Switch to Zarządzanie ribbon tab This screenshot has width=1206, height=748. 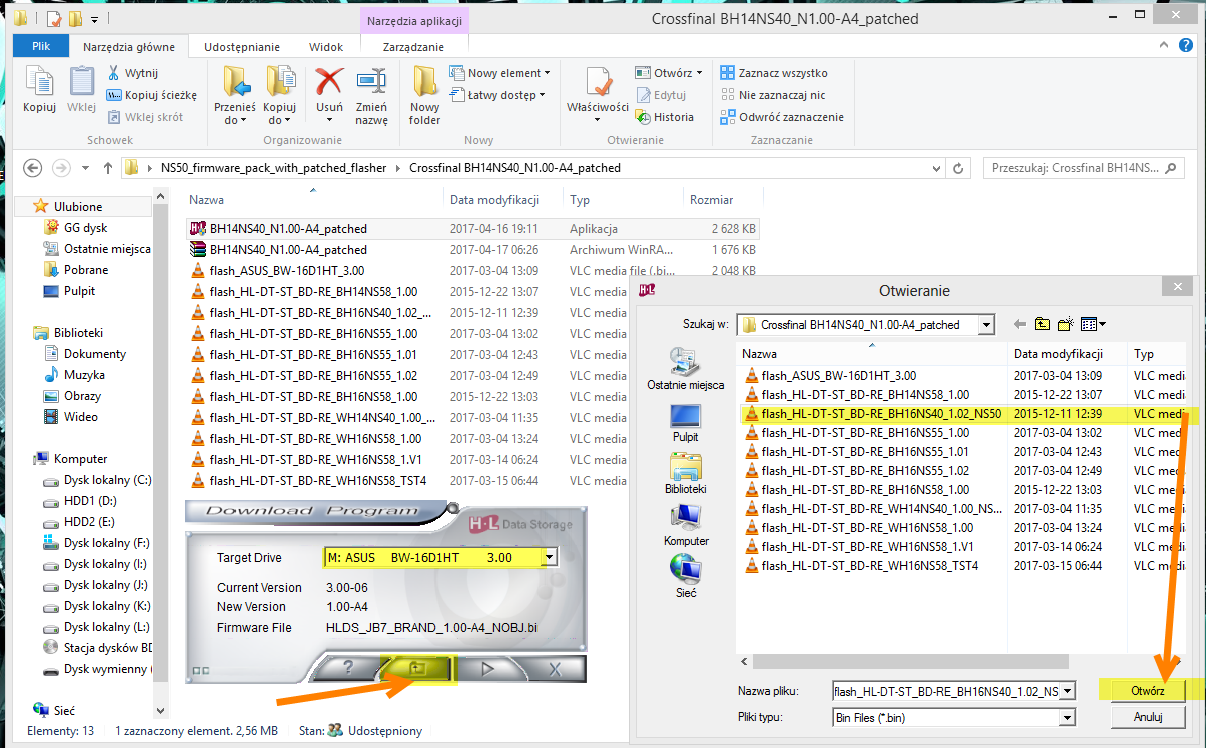[413, 47]
